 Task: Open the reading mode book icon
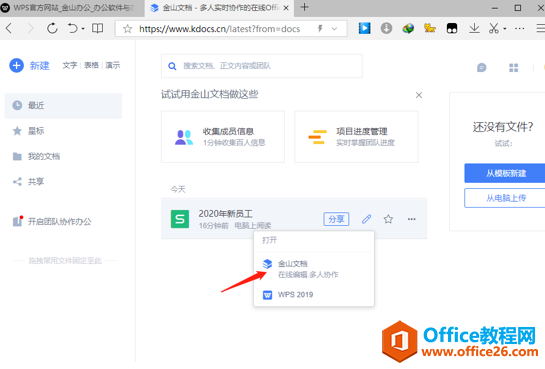coord(97,28)
